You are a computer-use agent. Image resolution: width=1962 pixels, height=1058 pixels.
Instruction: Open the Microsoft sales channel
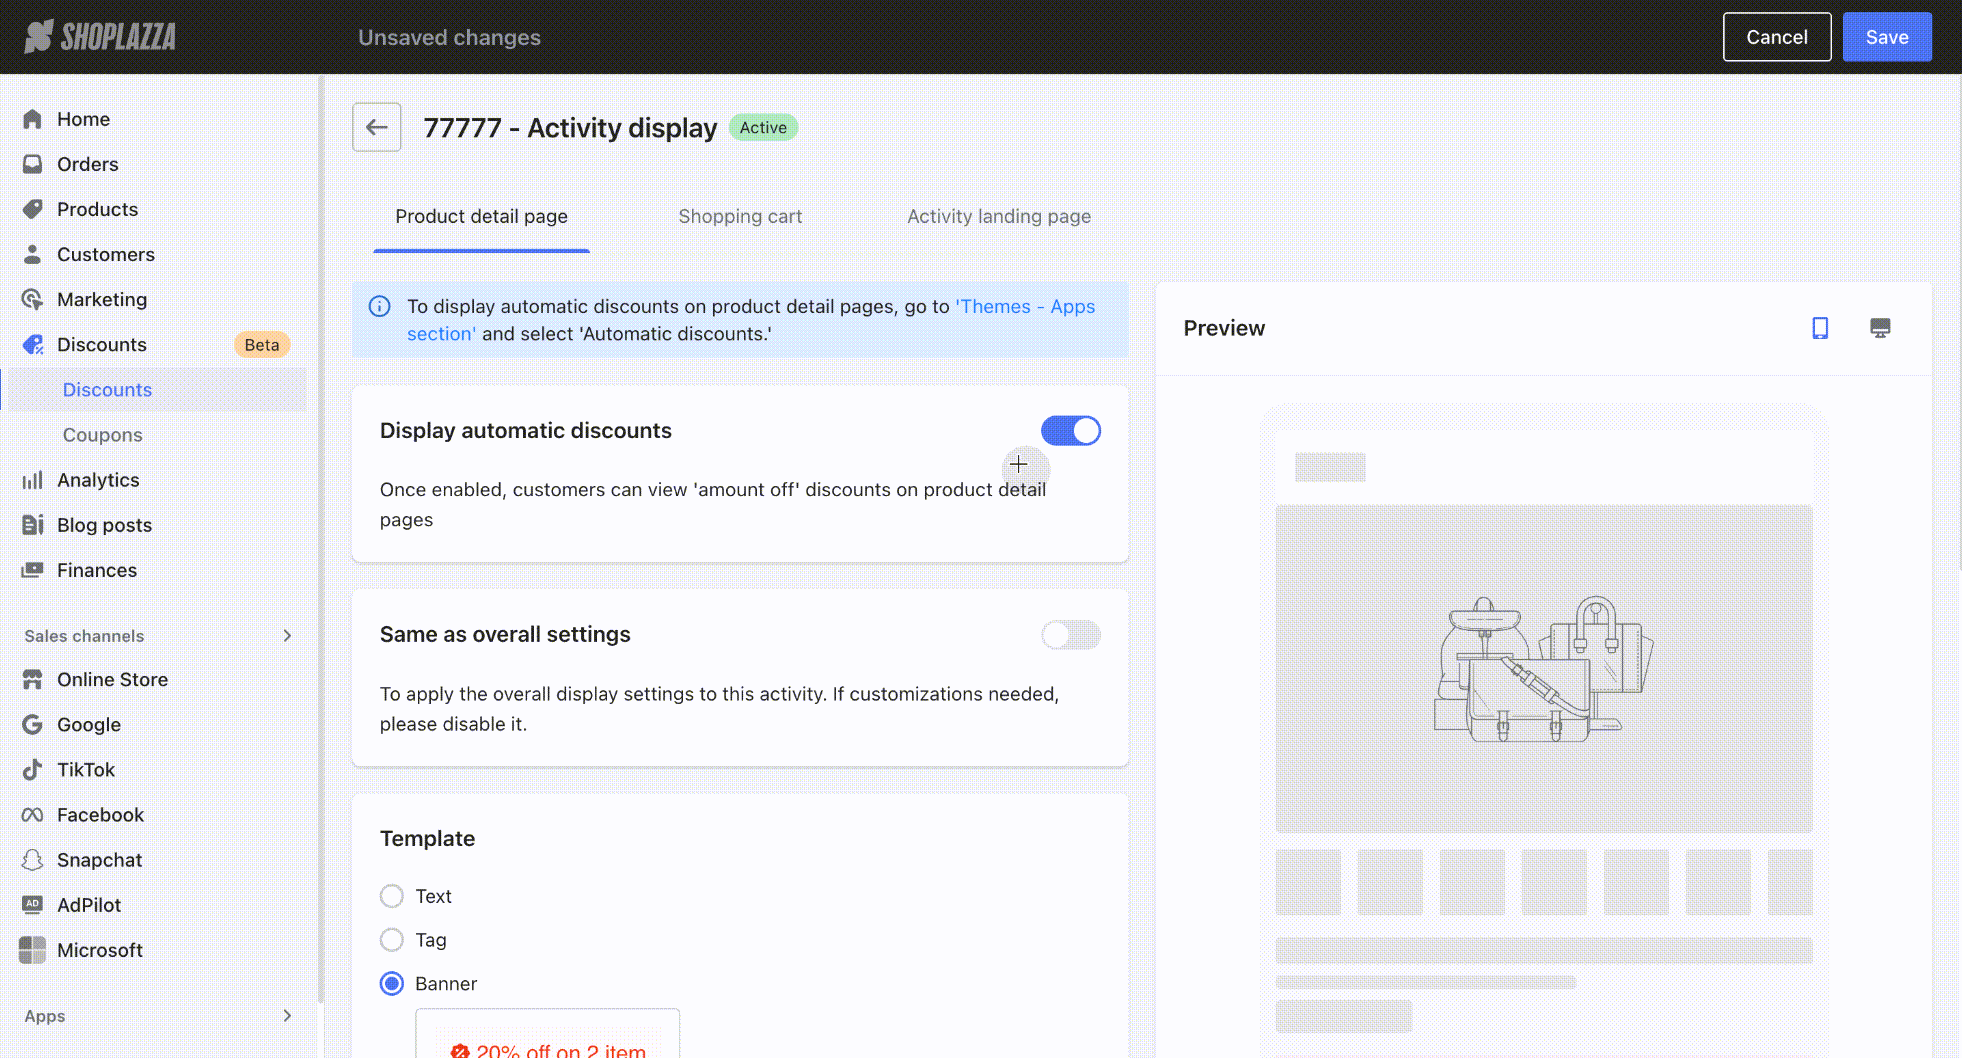(x=99, y=950)
